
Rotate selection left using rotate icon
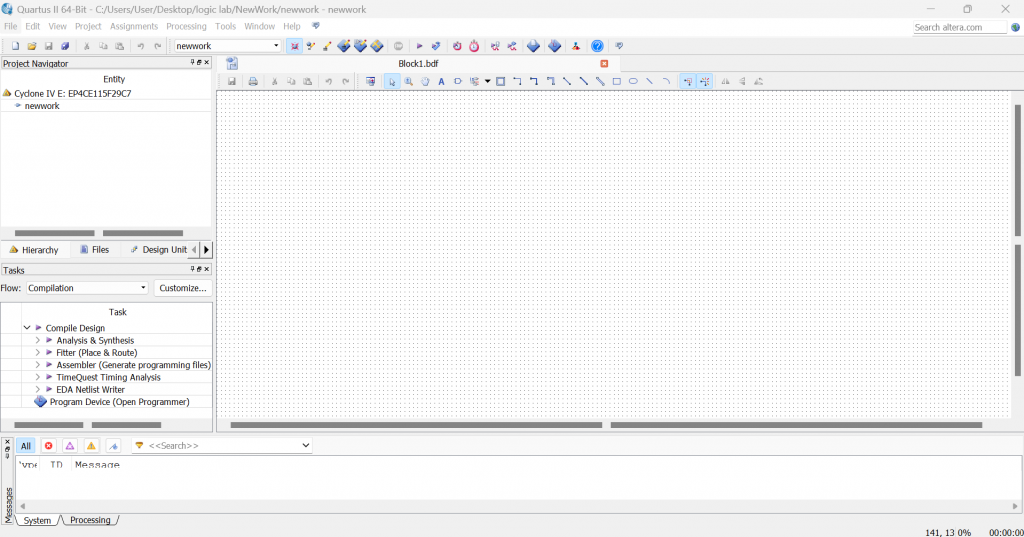click(x=758, y=82)
